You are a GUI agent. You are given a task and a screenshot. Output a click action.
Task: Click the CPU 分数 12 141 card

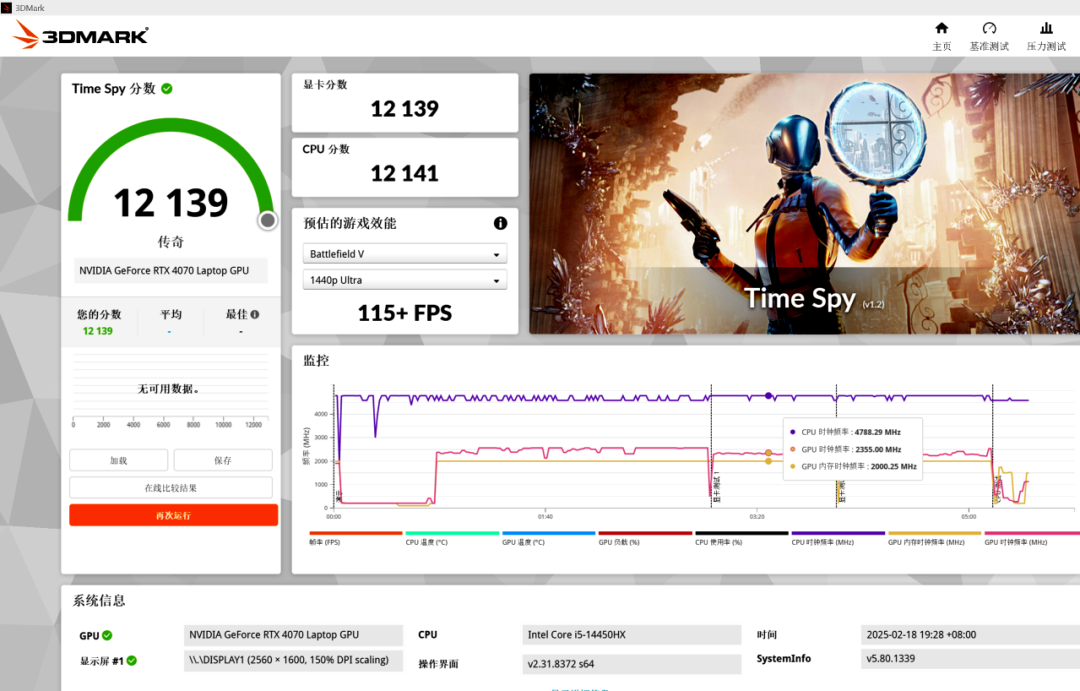point(405,167)
